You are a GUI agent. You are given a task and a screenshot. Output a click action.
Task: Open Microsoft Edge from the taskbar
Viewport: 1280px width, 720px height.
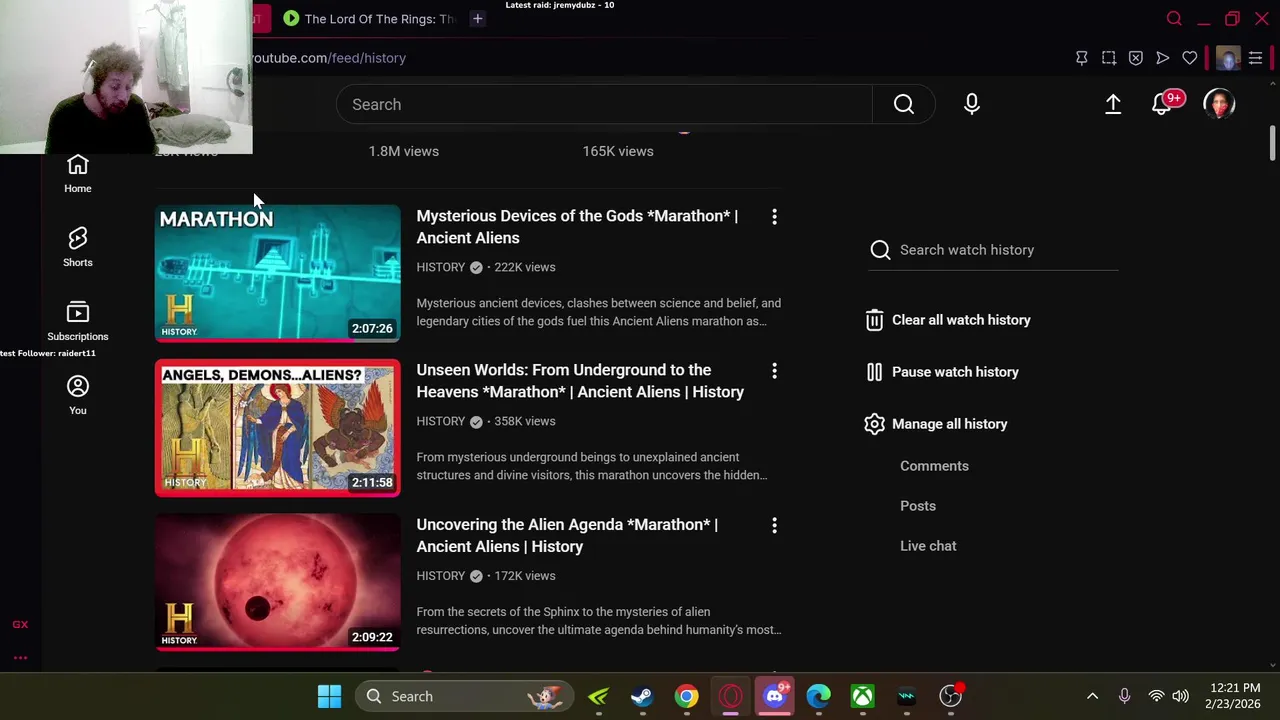tap(819, 696)
